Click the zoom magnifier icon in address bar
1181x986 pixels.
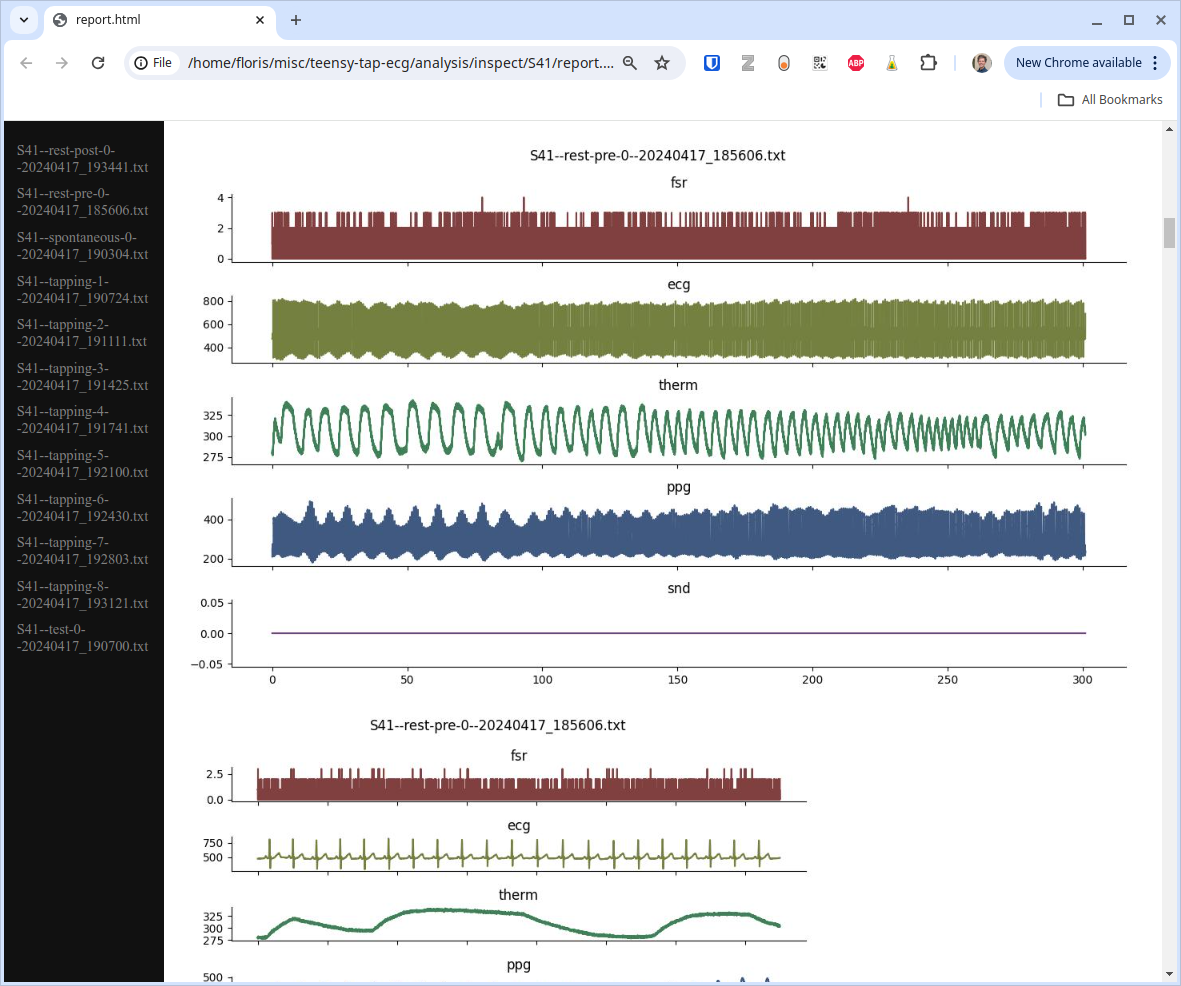630,63
